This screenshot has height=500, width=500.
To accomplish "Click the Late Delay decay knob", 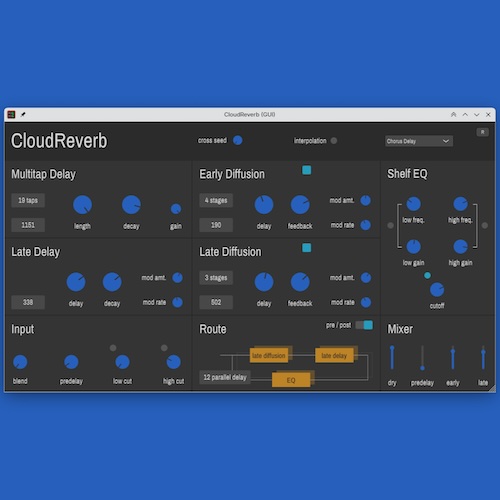I will point(112,282).
